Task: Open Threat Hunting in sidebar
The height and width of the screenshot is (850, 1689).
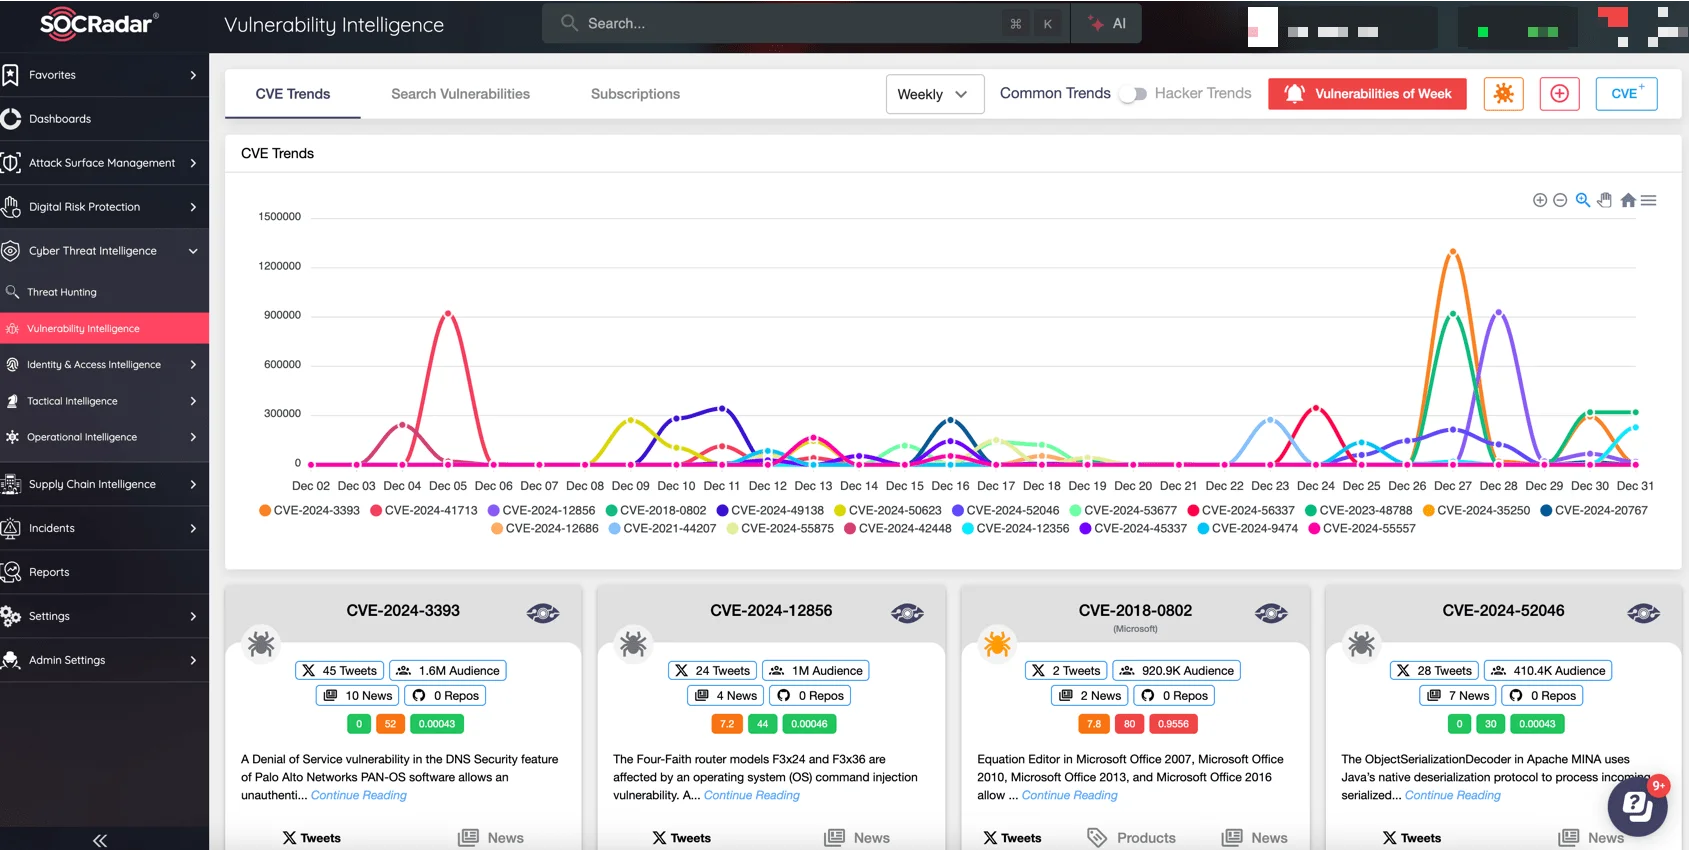Action: 104,292
